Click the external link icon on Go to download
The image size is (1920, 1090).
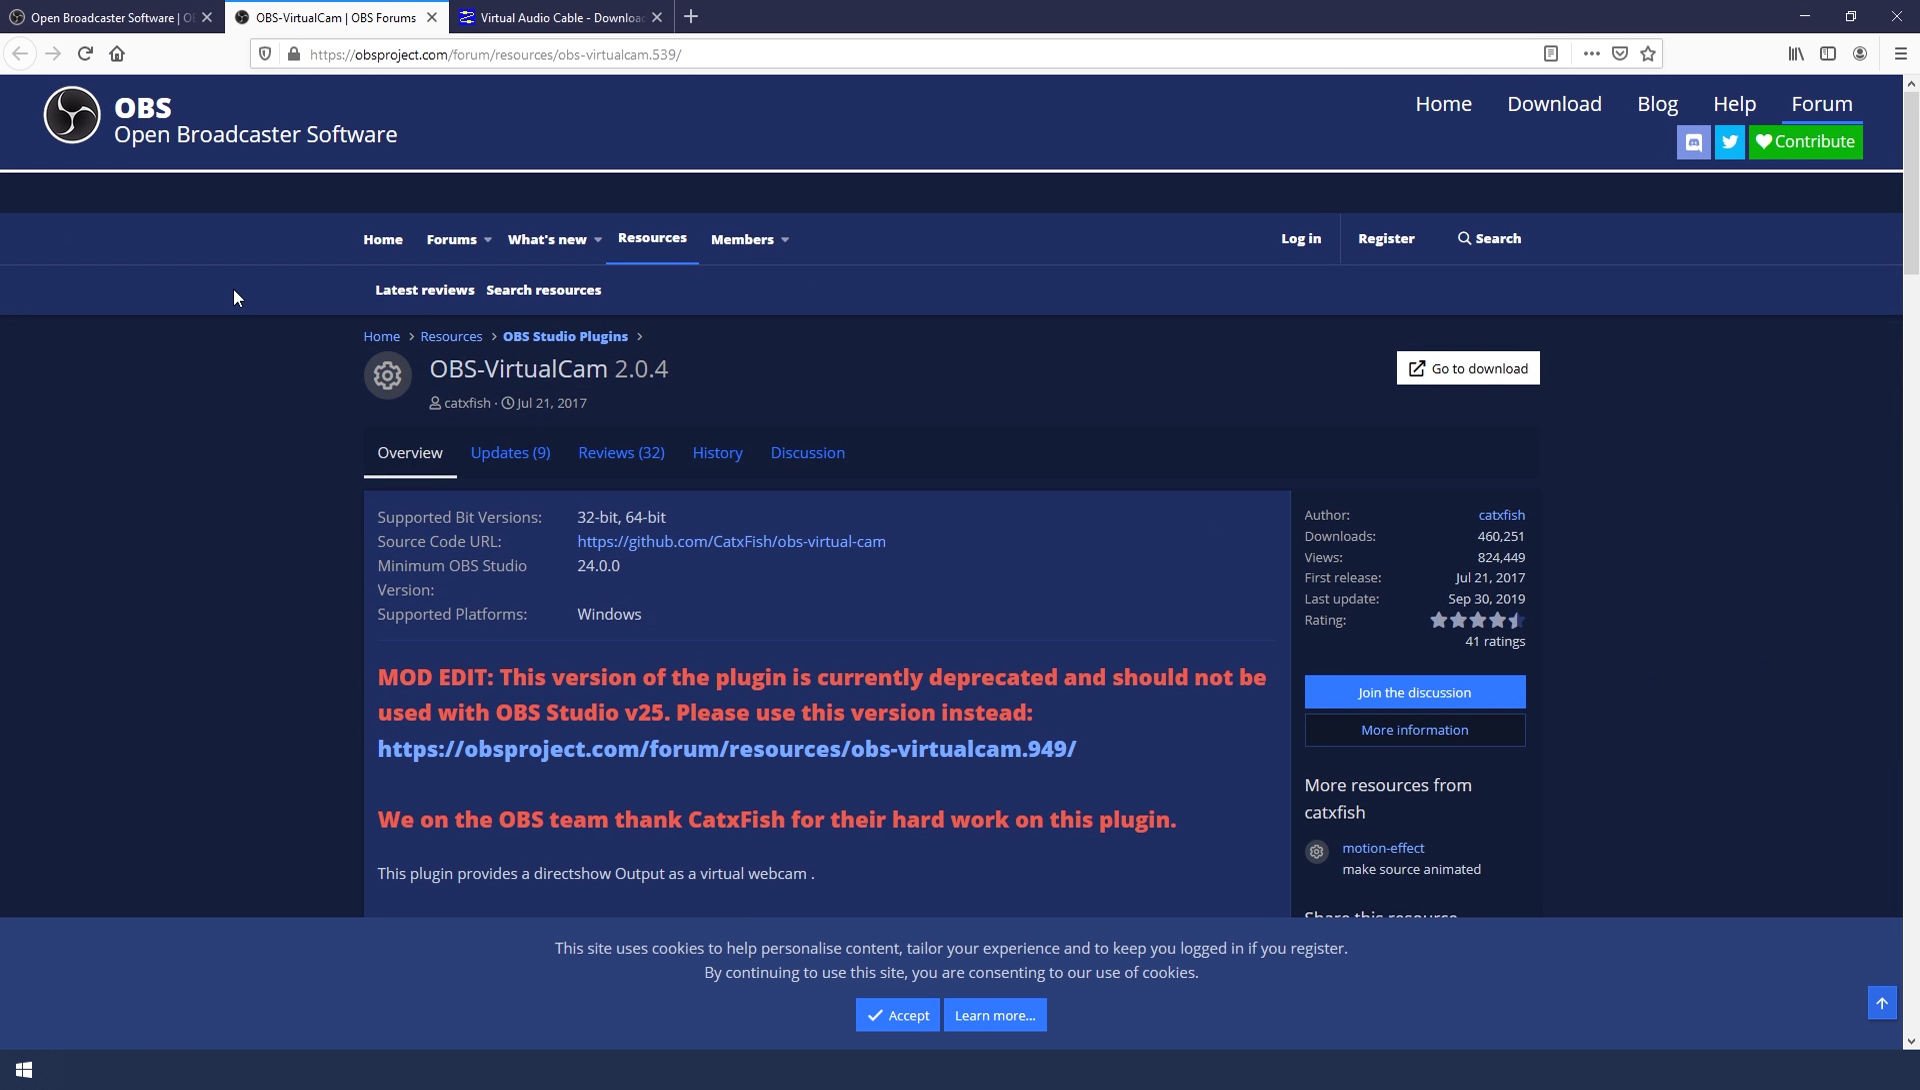point(1416,368)
